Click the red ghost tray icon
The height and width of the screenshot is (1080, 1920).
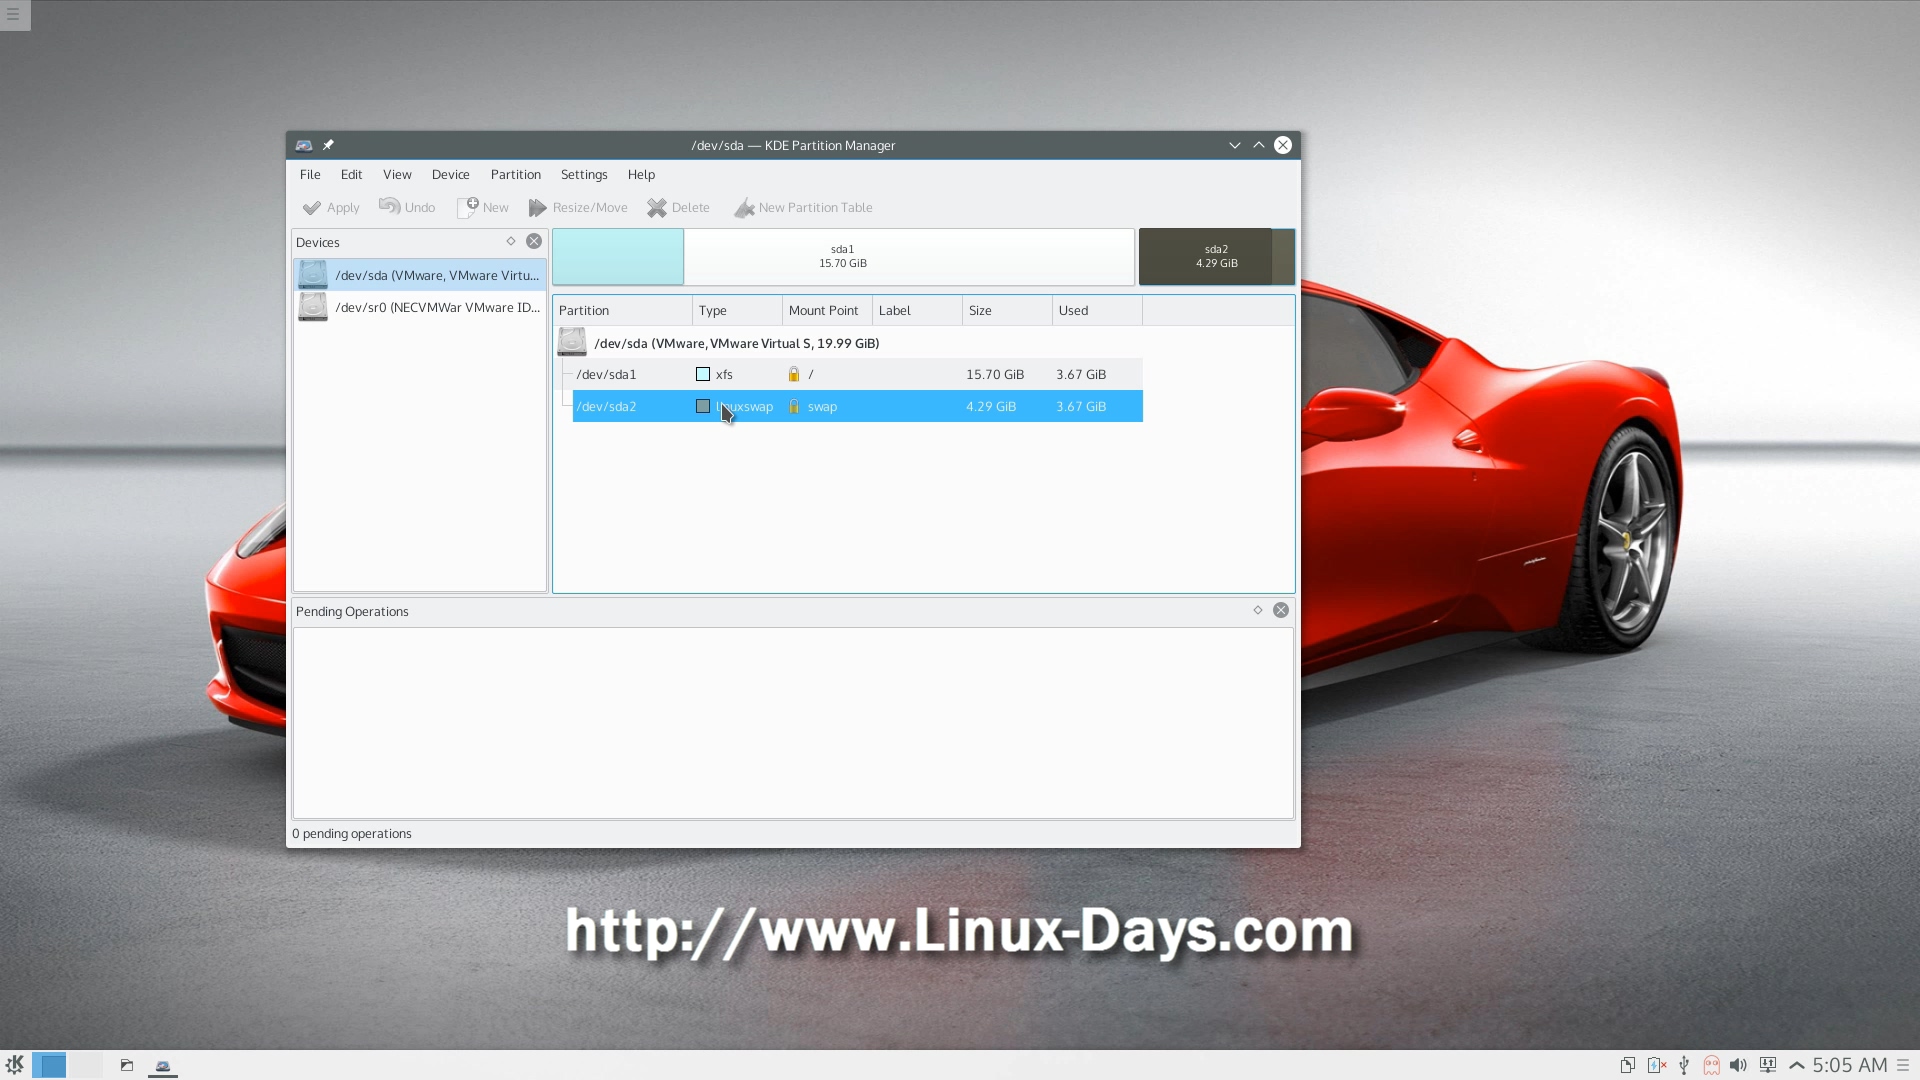pyautogui.click(x=1711, y=1065)
